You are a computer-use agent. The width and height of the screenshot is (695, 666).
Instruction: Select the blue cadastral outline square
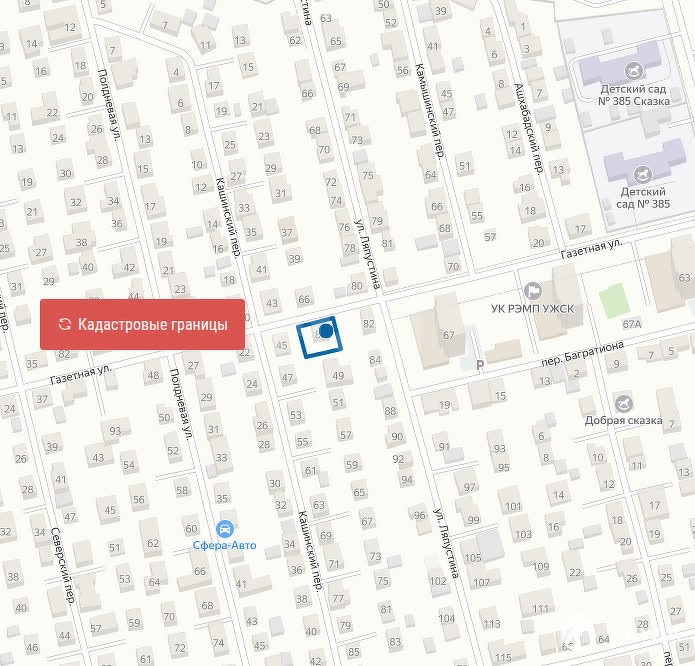320,337
